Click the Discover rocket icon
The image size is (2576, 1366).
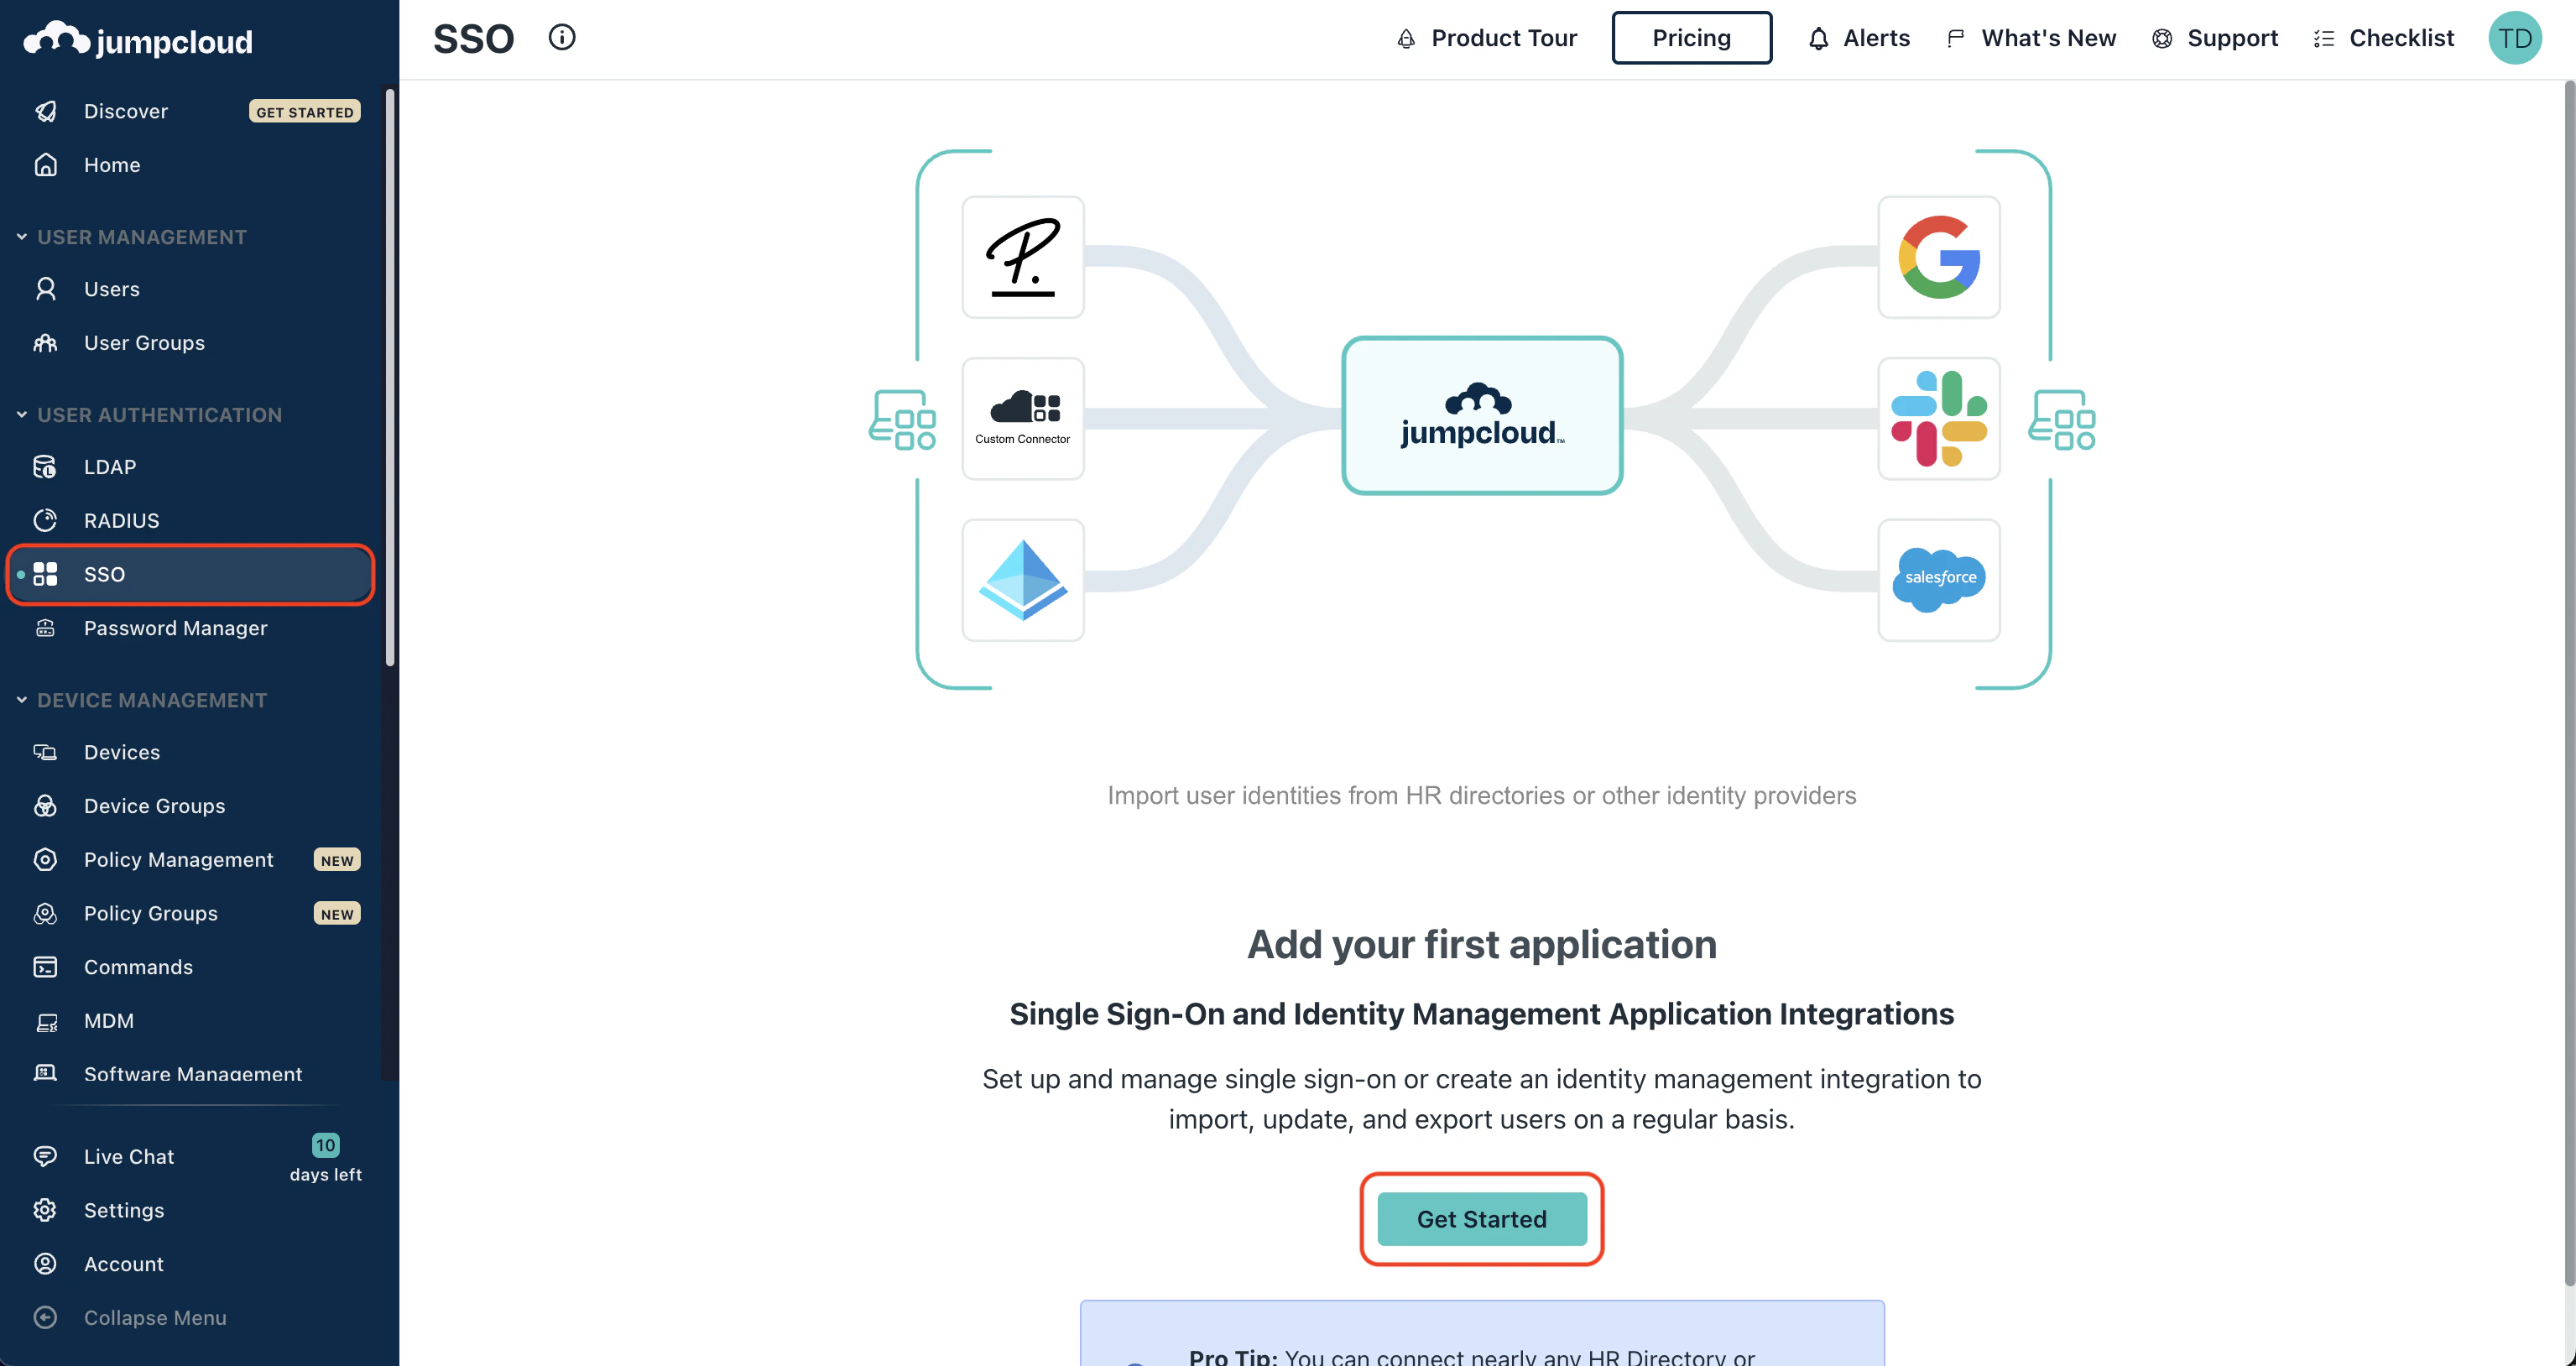pyautogui.click(x=46, y=111)
